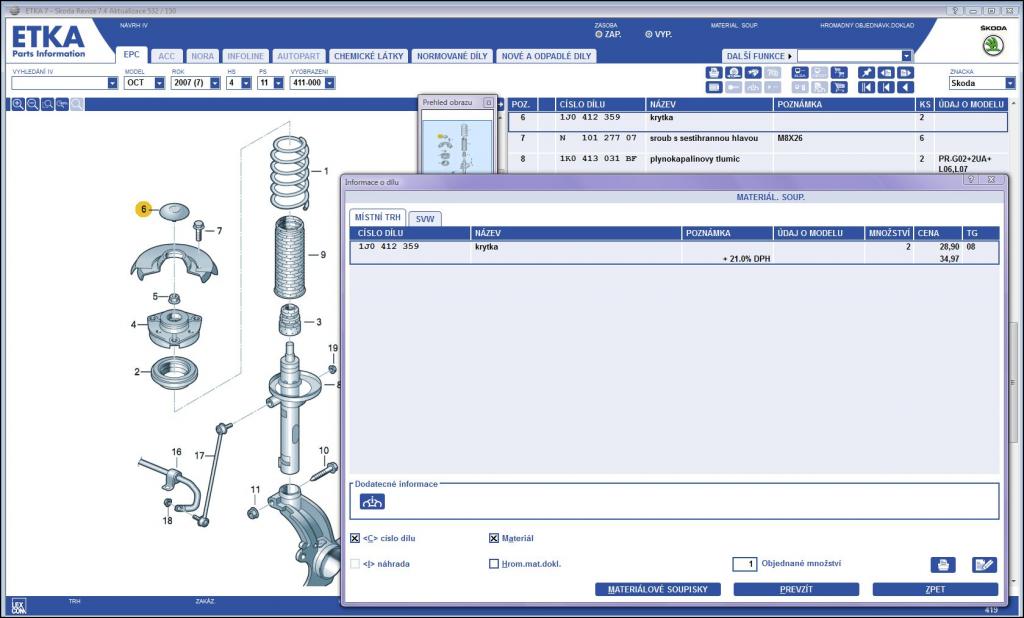Click the single-bar skip-back icon

[886, 87]
